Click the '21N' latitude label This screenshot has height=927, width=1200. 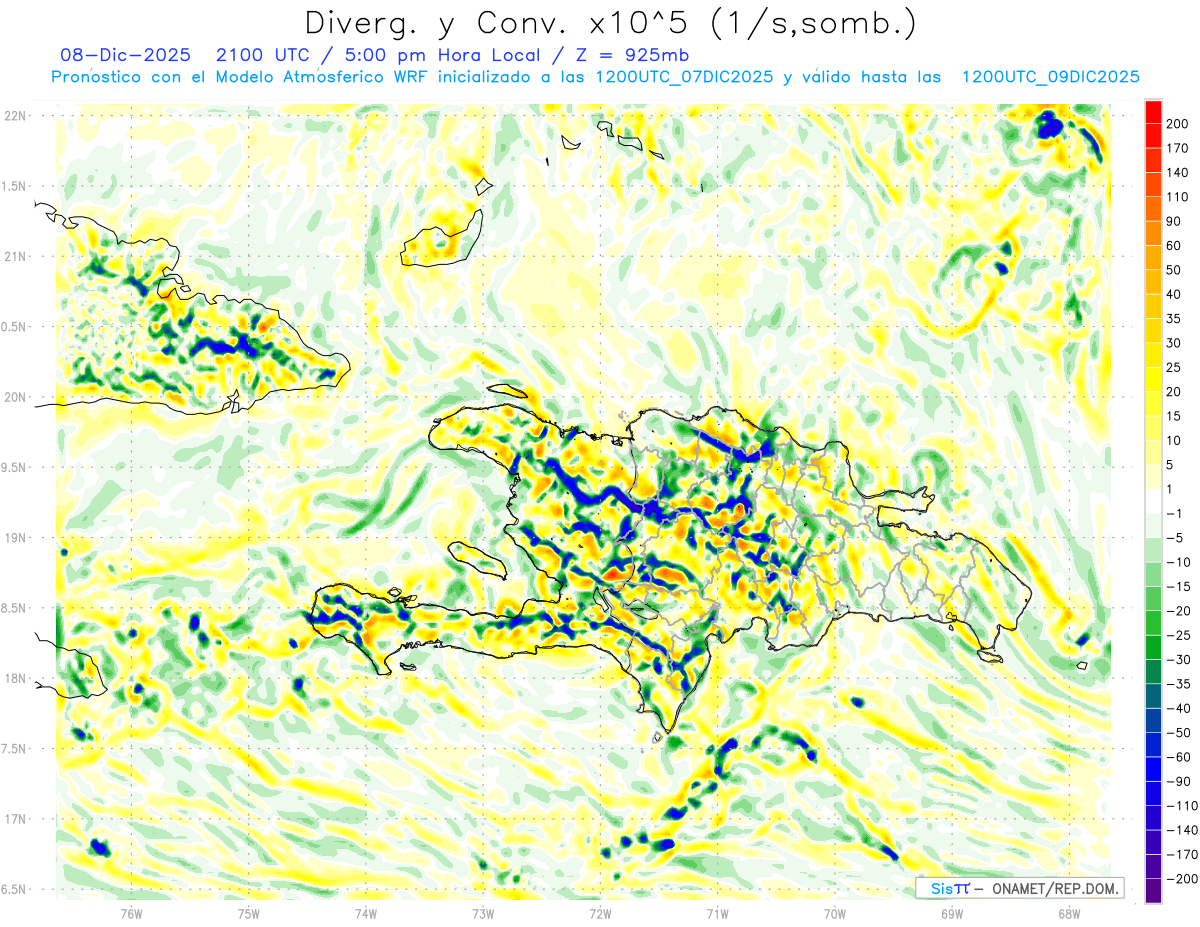pos(16,256)
